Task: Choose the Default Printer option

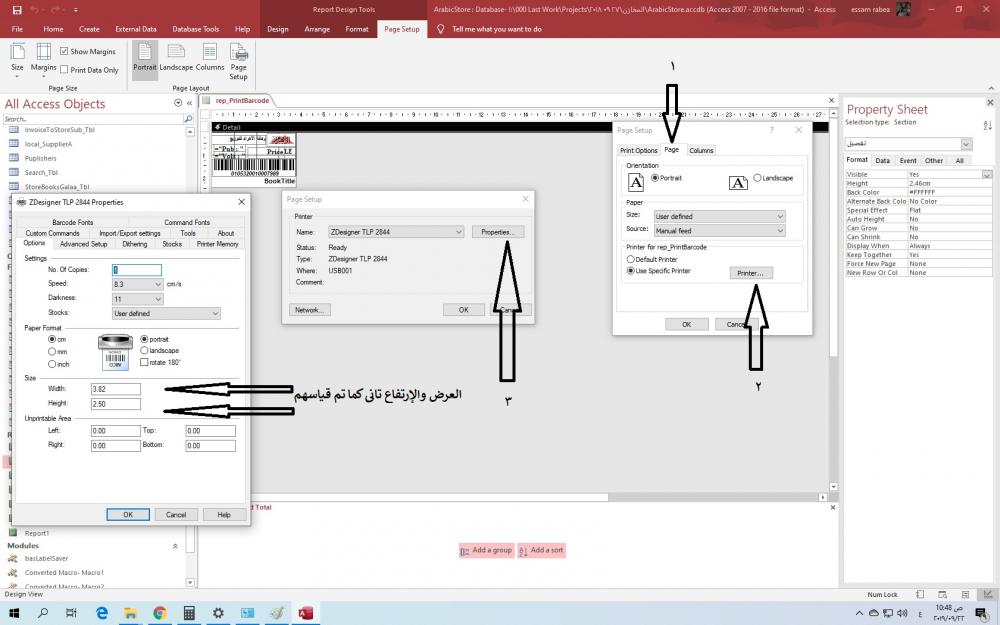Action: click(631, 260)
